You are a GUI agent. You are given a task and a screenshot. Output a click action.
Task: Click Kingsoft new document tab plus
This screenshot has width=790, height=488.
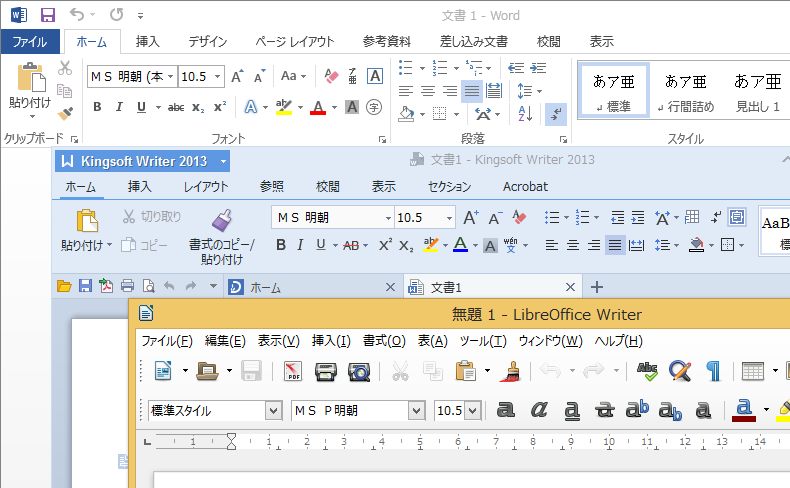pos(597,287)
